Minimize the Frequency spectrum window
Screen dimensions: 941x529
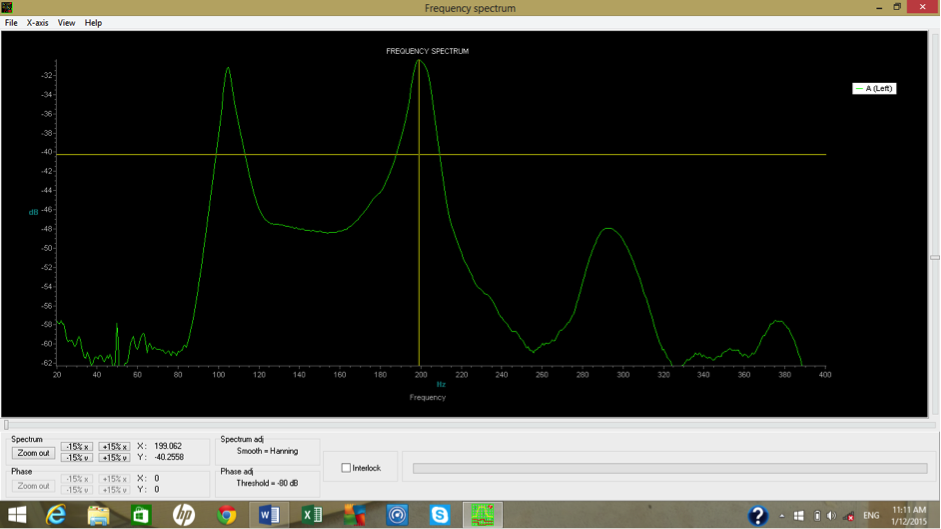tap(879, 7)
